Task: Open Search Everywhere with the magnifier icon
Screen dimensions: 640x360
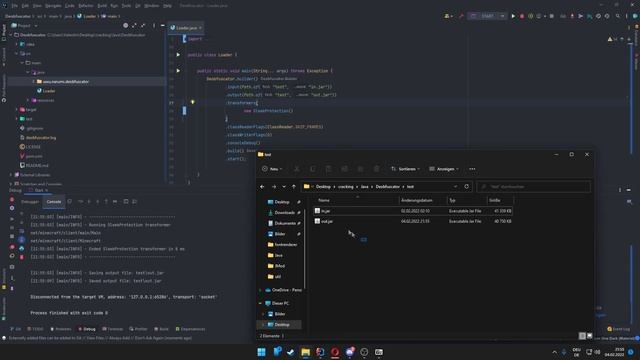Action: point(618,16)
